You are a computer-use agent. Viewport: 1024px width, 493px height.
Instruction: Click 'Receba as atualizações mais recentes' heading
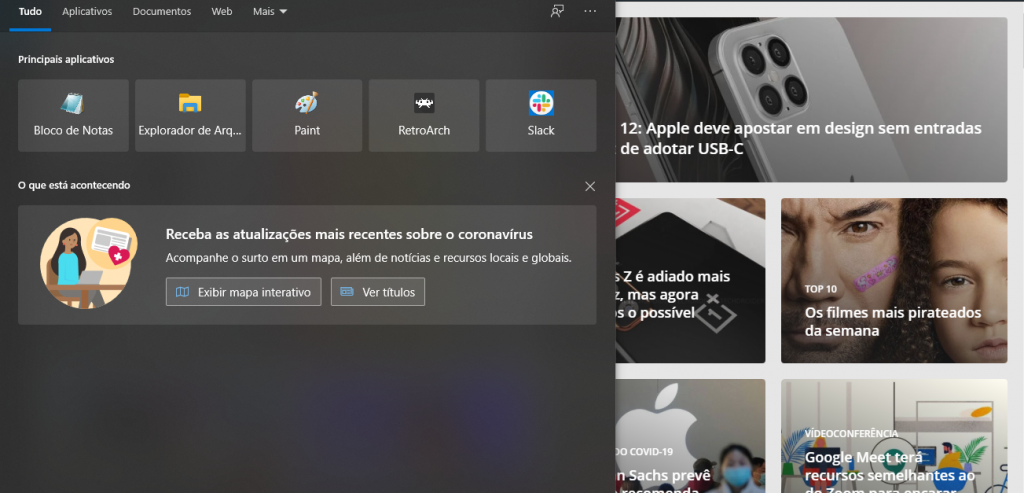pos(349,234)
